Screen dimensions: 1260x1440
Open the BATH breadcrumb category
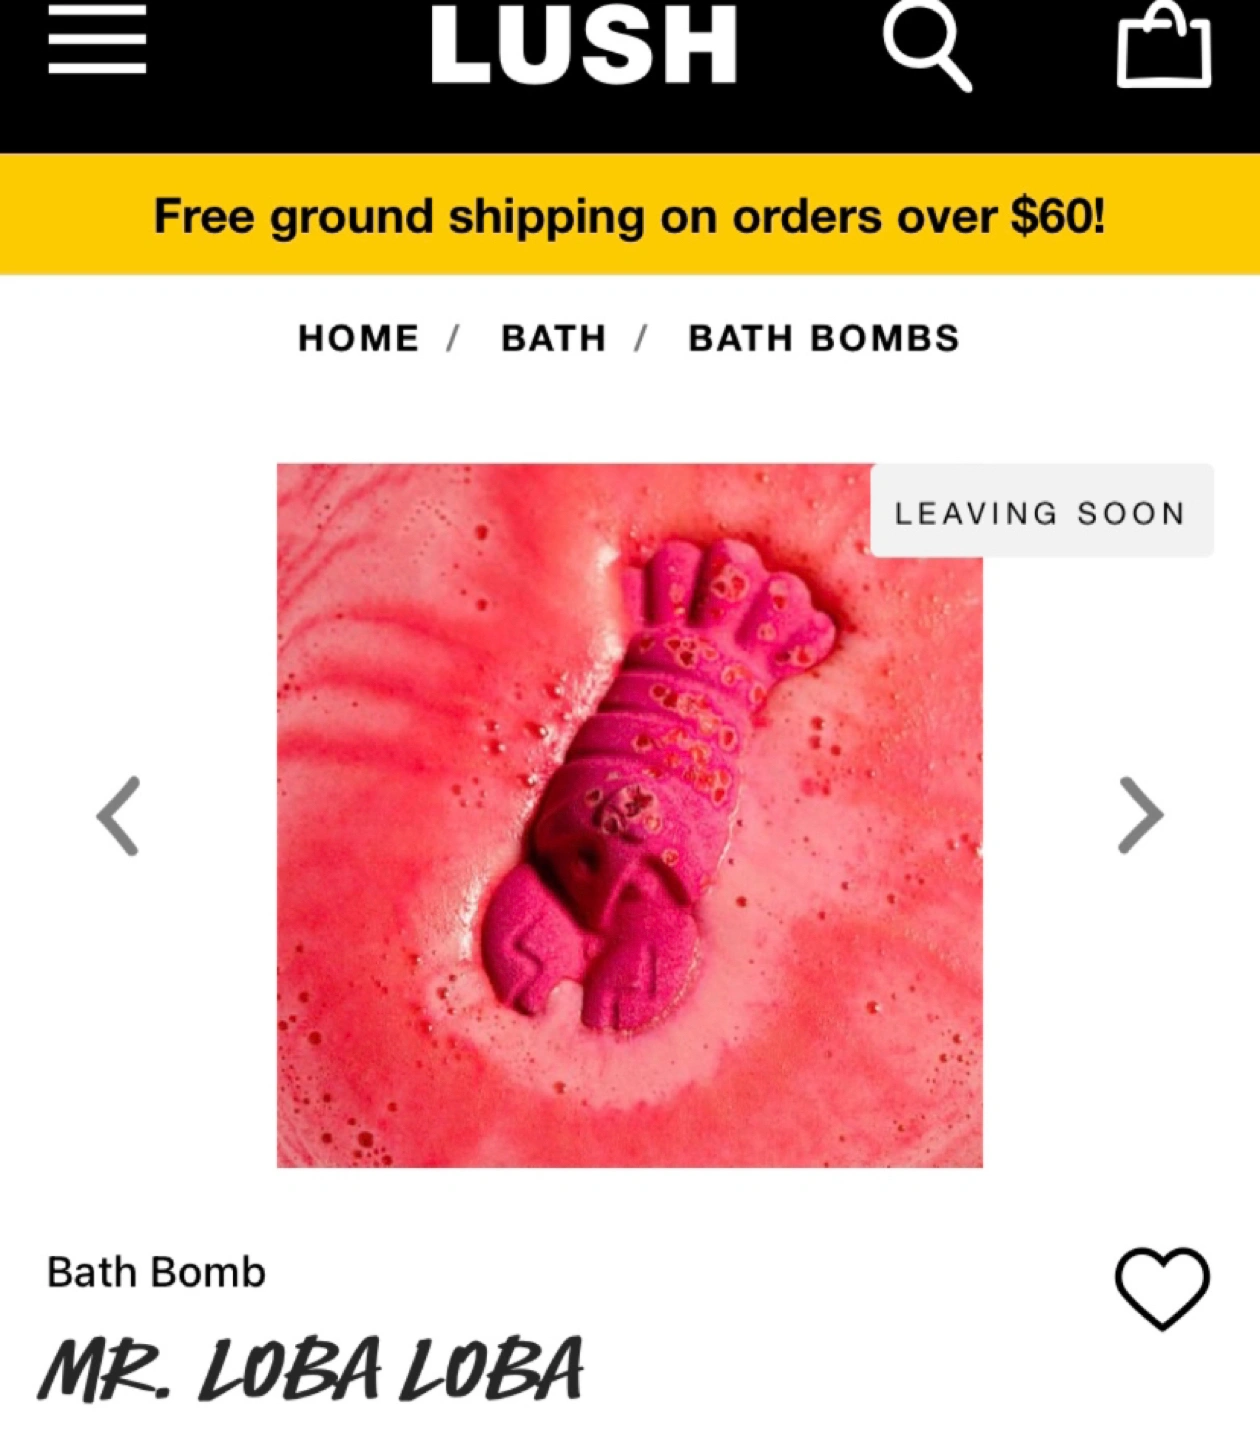(553, 338)
